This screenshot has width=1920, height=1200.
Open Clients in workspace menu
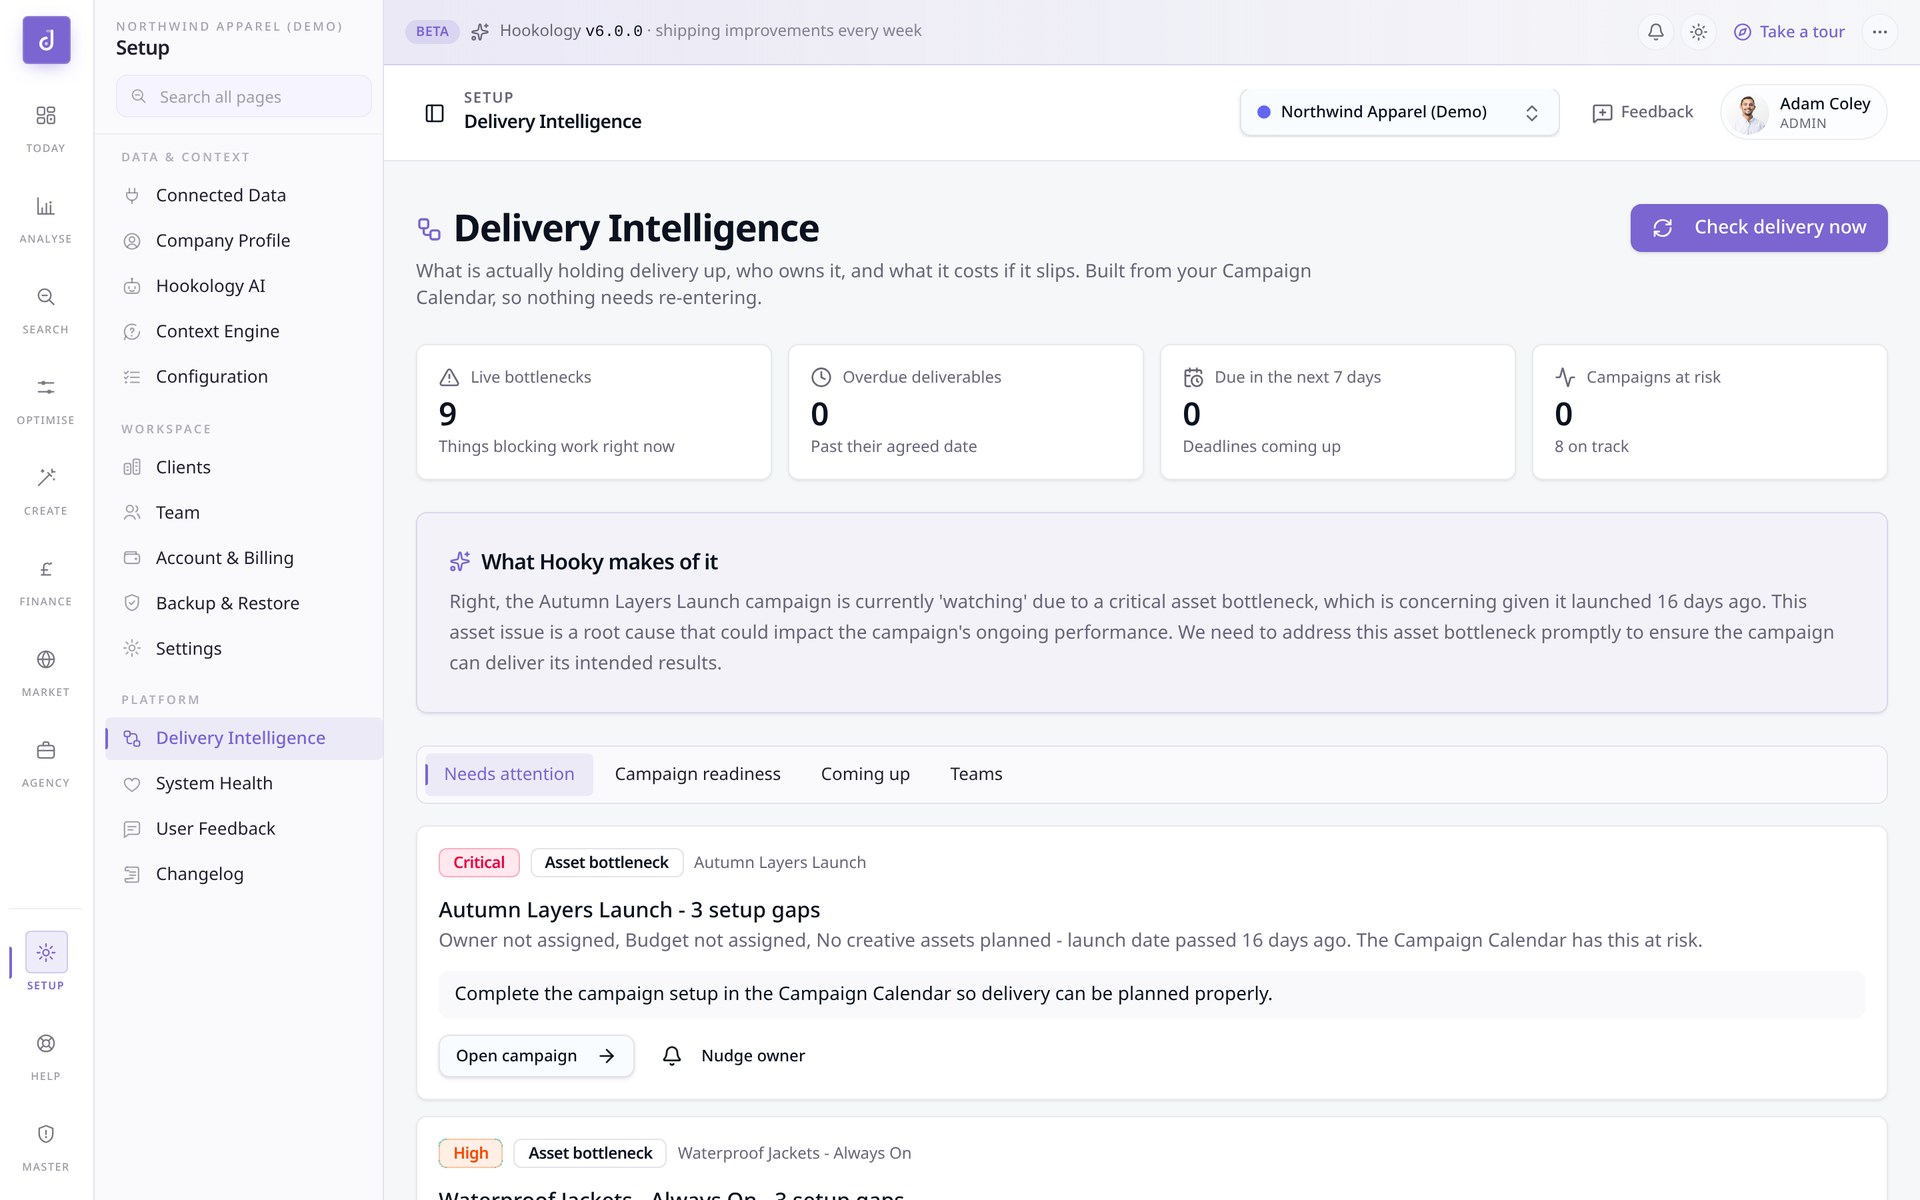coord(243,468)
